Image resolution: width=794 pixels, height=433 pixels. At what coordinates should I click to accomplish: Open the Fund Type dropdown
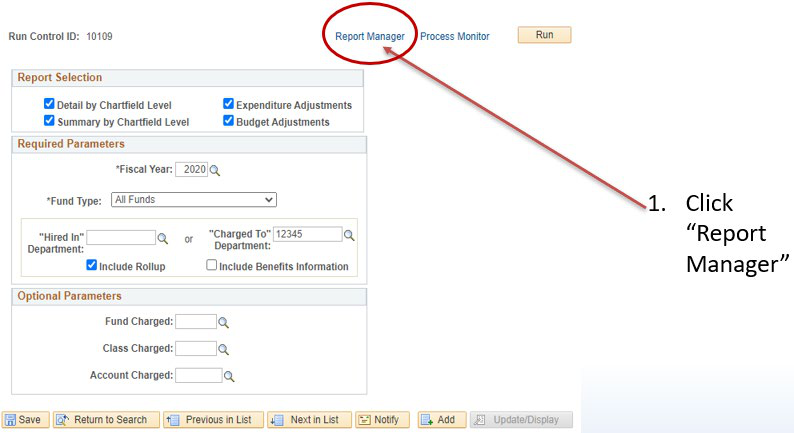194,200
